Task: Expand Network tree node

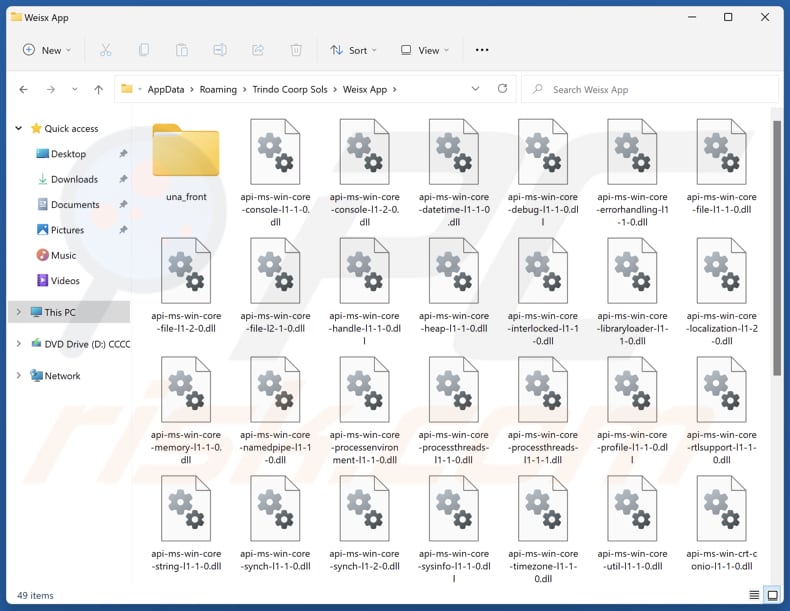Action: coord(19,376)
